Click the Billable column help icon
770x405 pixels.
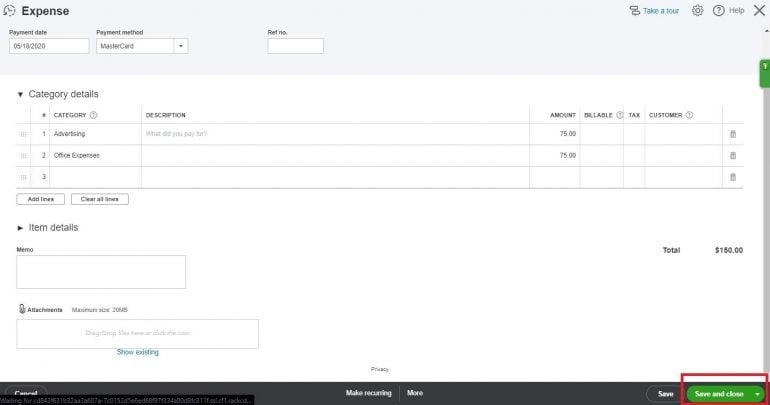(x=619, y=115)
